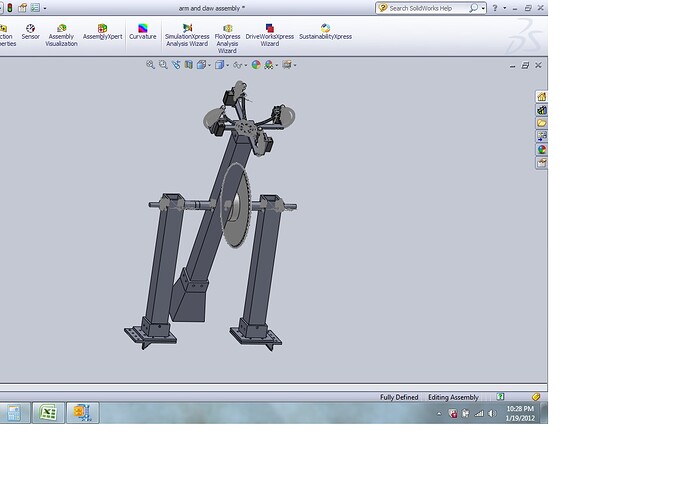The height and width of the screenshot is (500, 690).
Task: Show Curvature display
Action: [x=143, y=32]
